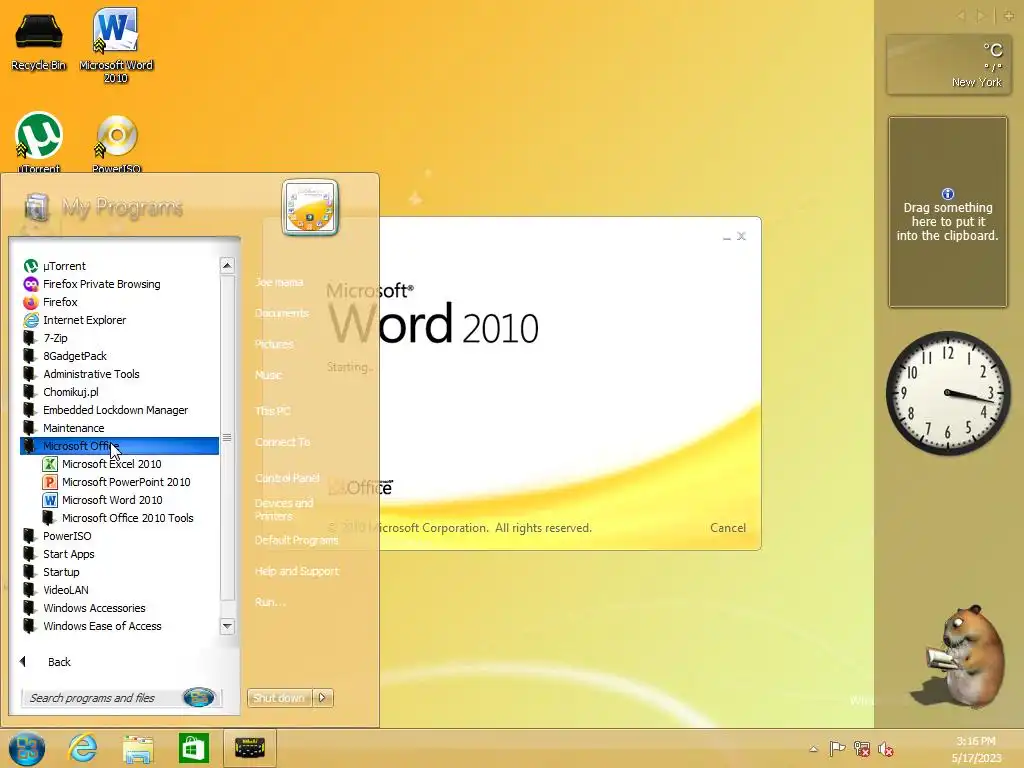Image resolution: width=1024 pixels, height=768 pixels.
Task: Open This PC from the start menu
Action: point(272,411)
